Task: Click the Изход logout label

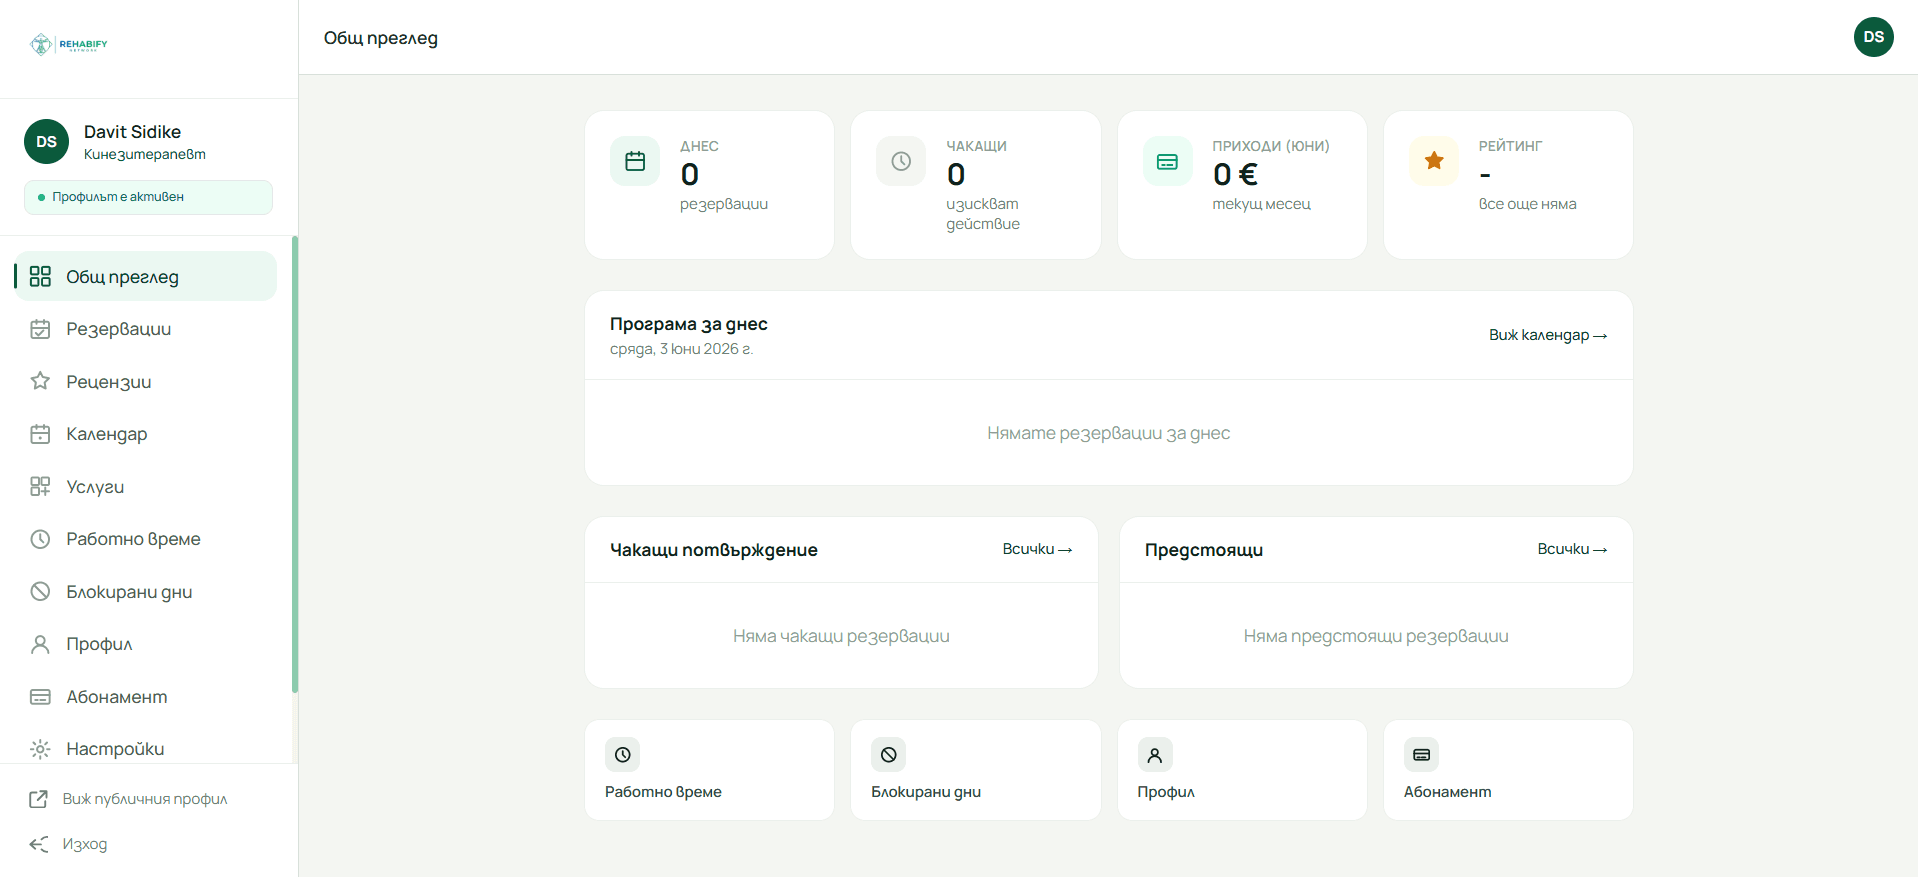Action: (x=85, y=844)
